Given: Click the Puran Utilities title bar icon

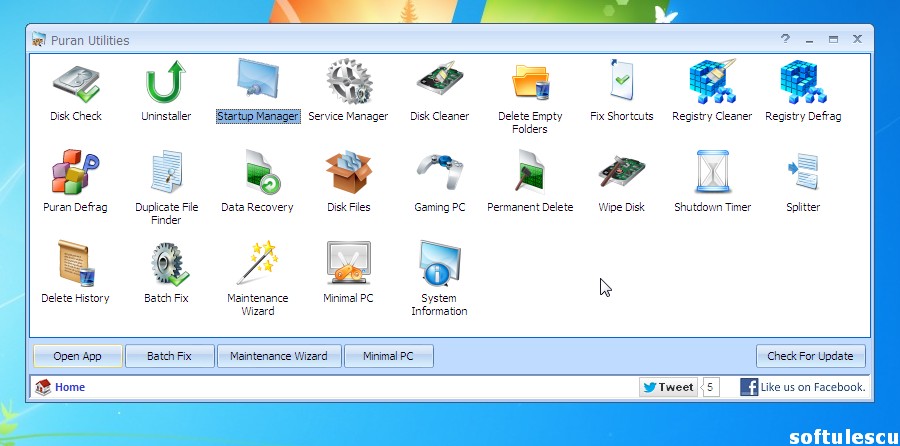Looking at the screenshot, I should coord(38,40).
